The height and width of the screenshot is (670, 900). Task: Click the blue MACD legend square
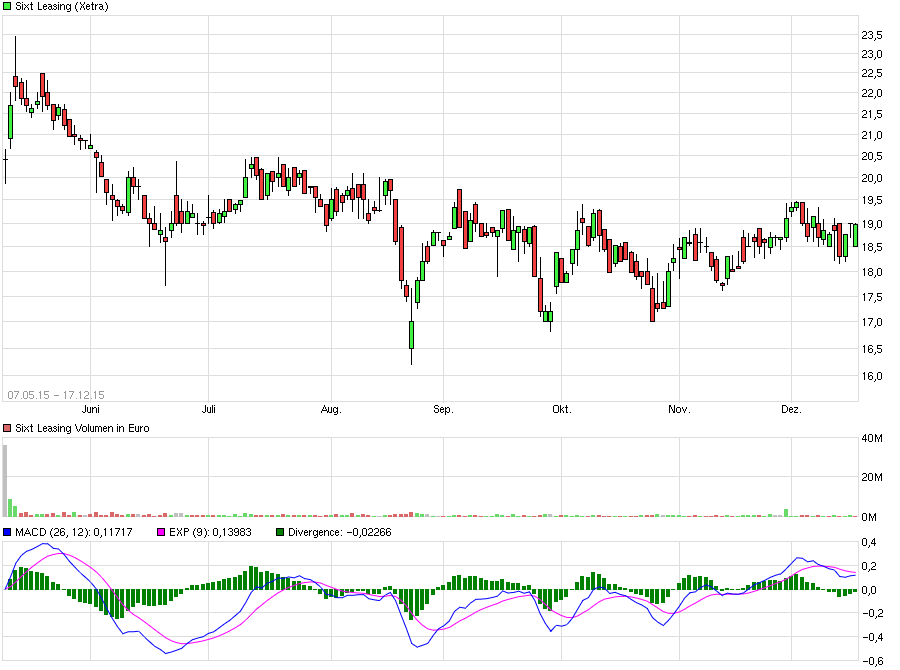[8, 532]
